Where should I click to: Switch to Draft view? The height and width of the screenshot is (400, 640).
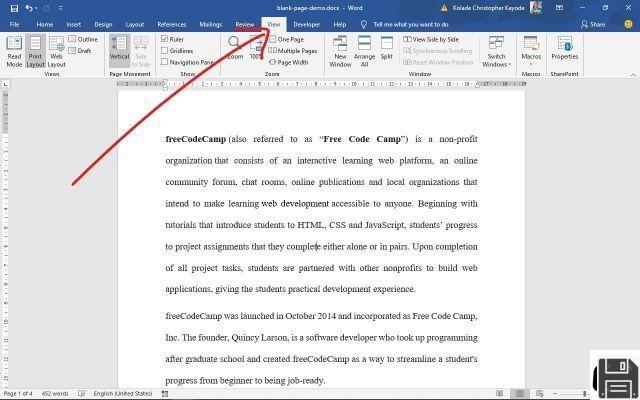click(80, 51)
